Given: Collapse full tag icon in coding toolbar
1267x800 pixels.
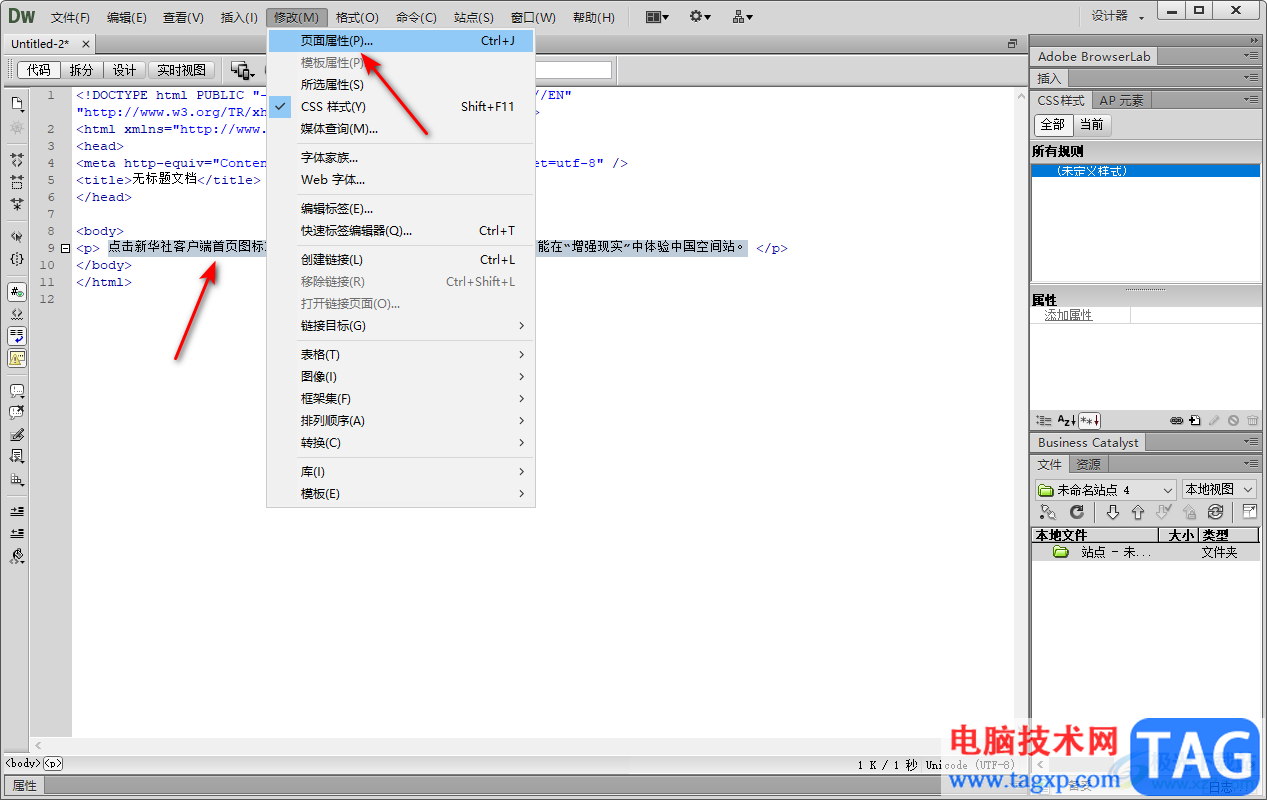Looking at the screenshot, I should click(x=17, y=160).
